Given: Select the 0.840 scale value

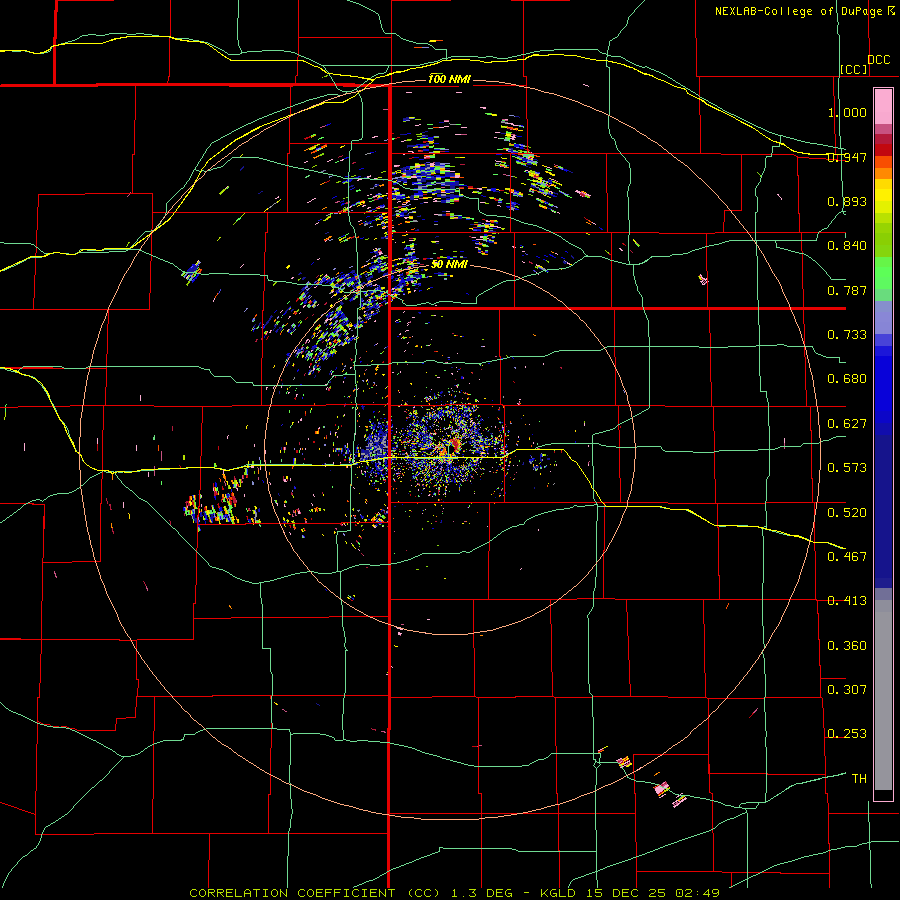Looking at the screenshot, I should tap(847, 246).
